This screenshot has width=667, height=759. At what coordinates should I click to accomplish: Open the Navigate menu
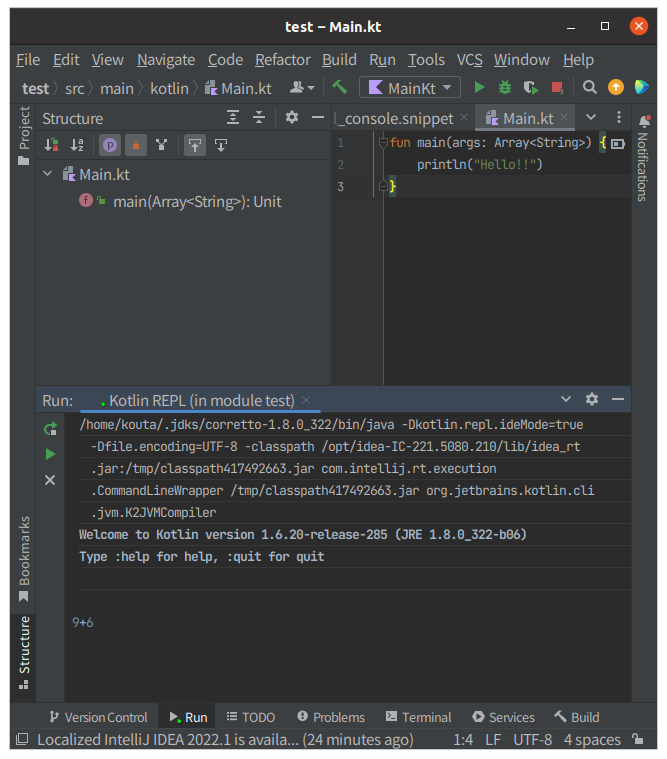(166, 60)
